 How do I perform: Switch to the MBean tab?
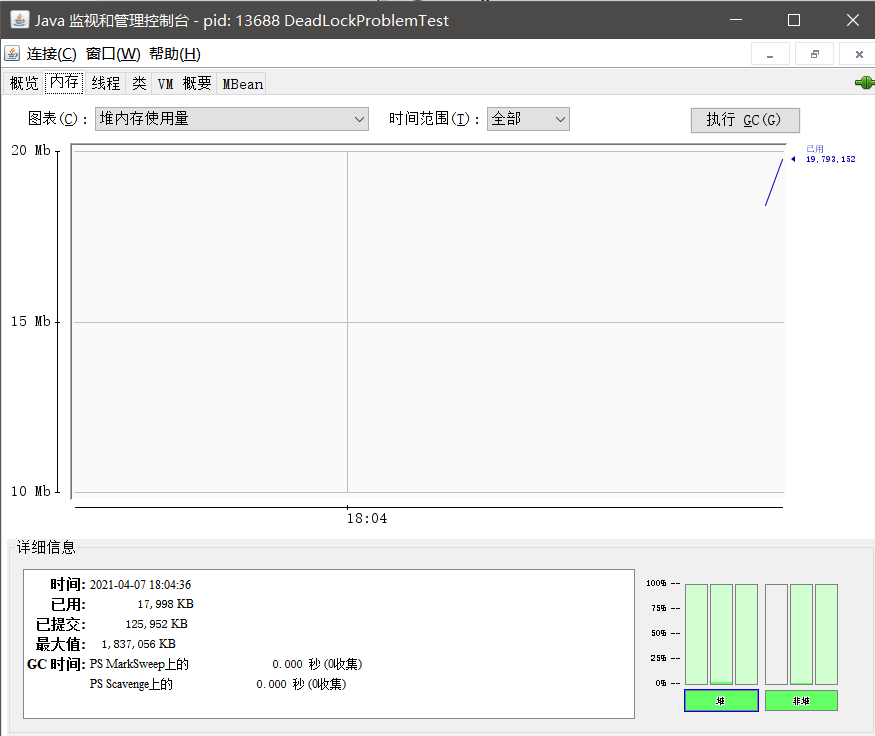[242, 84]
